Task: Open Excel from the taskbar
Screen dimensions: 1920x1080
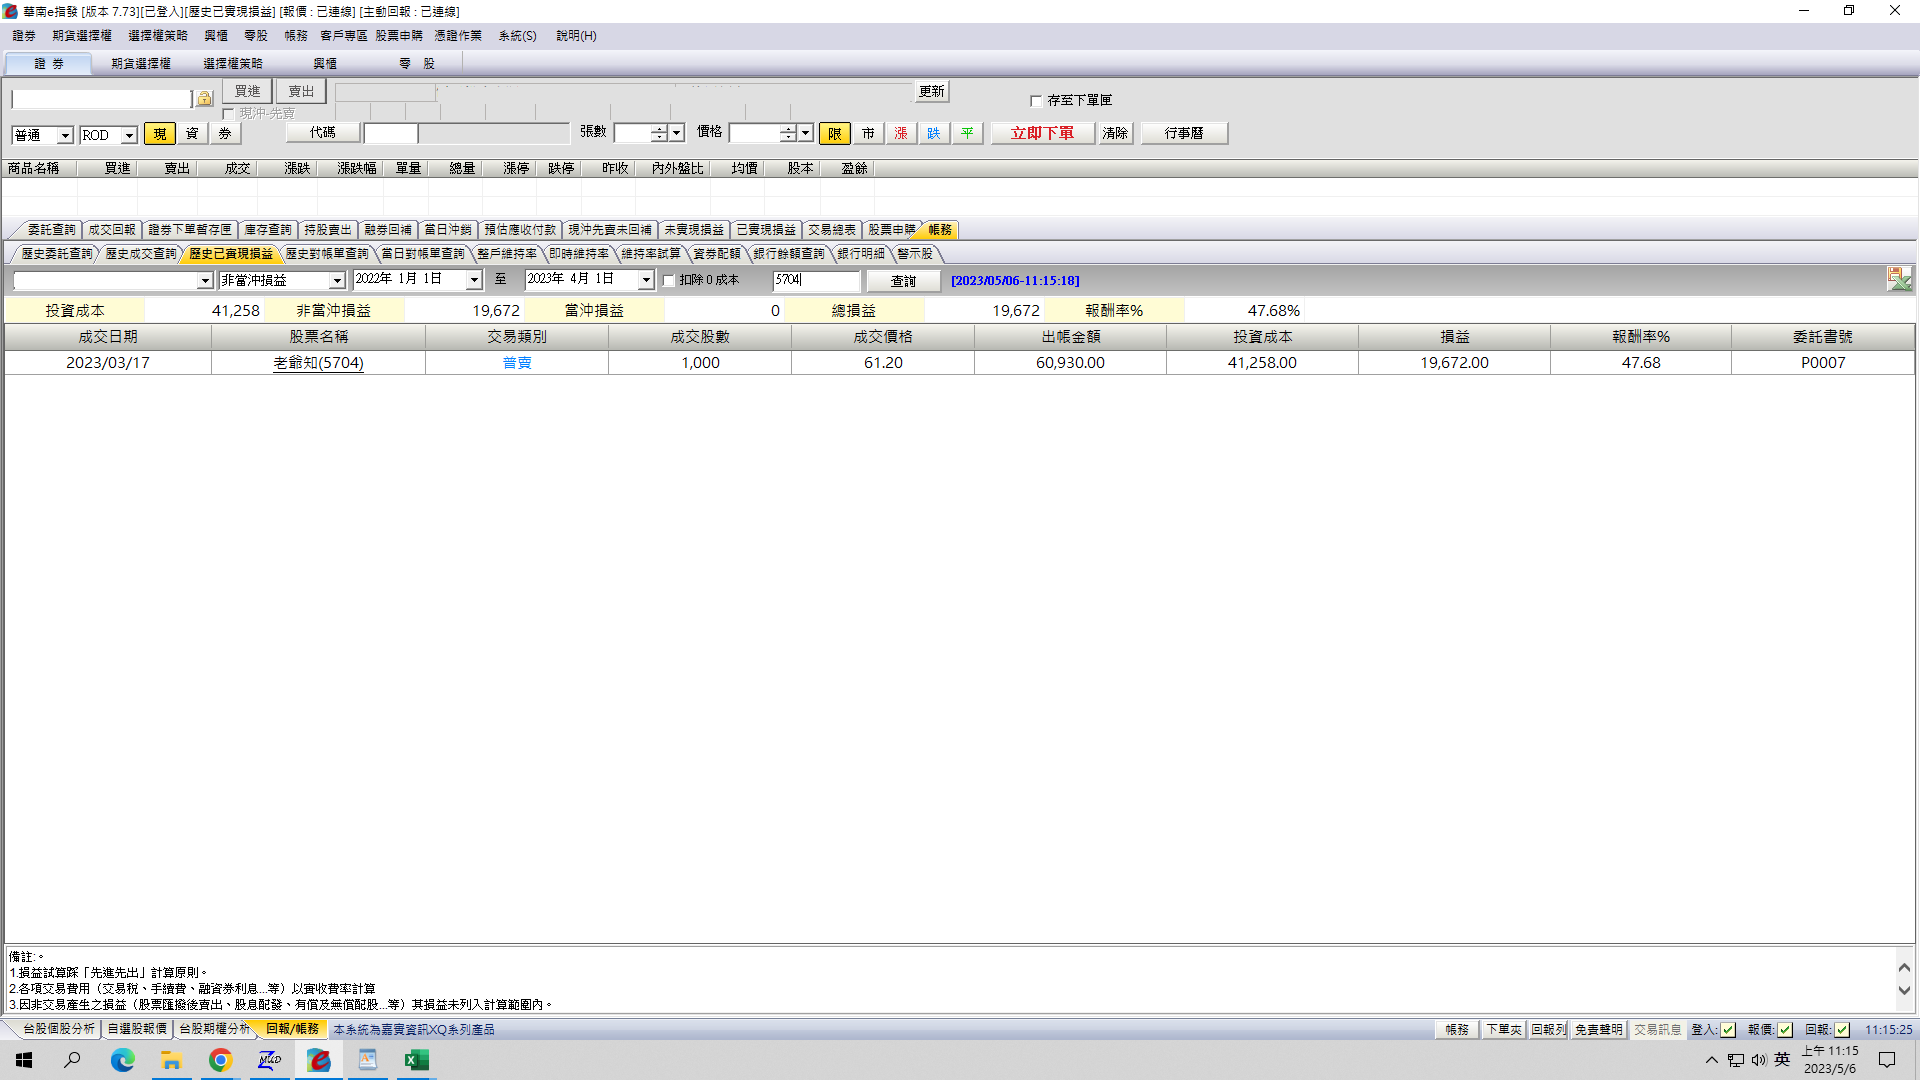Action: (416, 1060)
